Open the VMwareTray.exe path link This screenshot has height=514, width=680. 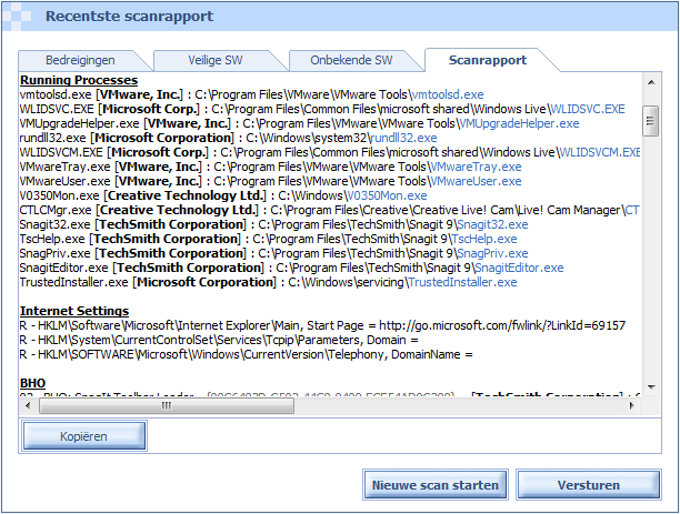[x=476, y=167]
